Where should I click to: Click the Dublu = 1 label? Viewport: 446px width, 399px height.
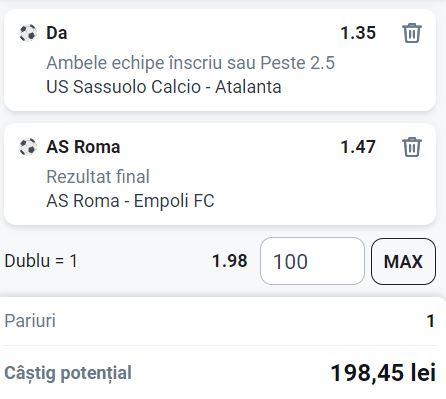point(41,261)
